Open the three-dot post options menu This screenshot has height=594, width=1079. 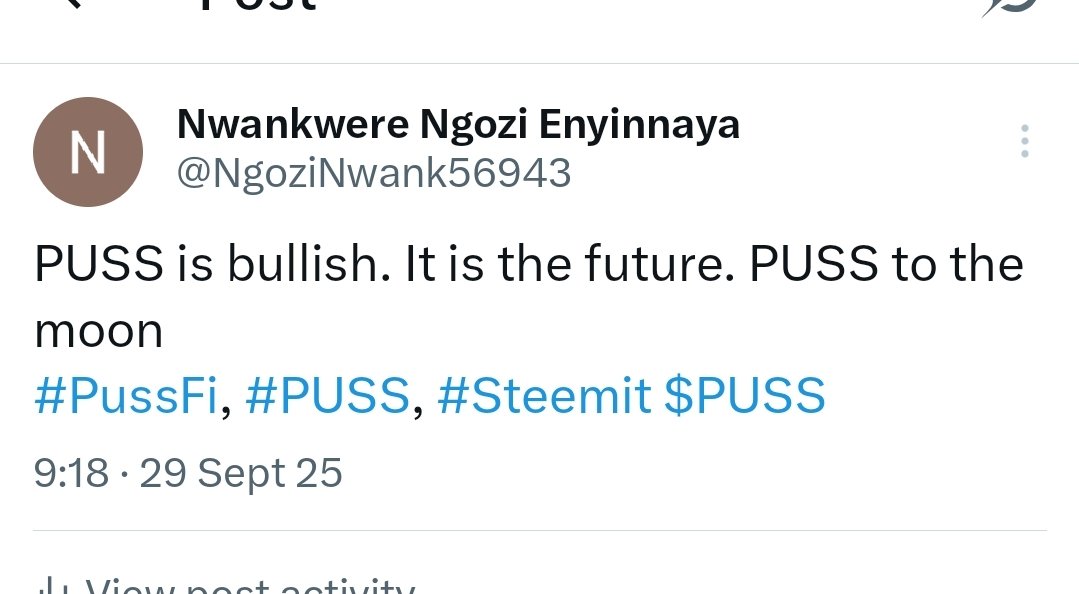1024,142
